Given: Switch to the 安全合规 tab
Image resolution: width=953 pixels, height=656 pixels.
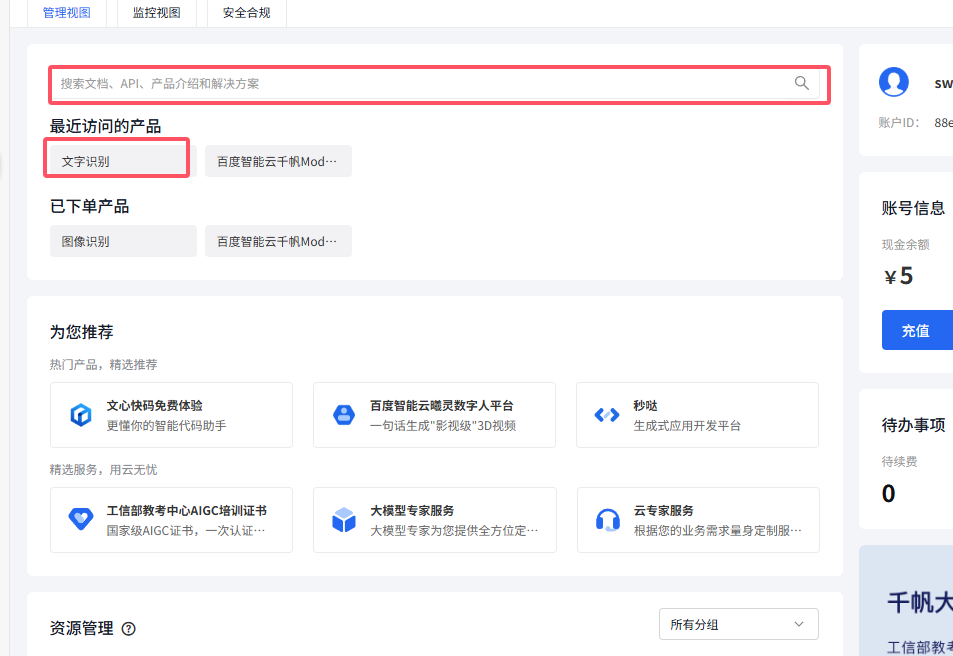Looking at the screenshot, I should tap(247, 13).
